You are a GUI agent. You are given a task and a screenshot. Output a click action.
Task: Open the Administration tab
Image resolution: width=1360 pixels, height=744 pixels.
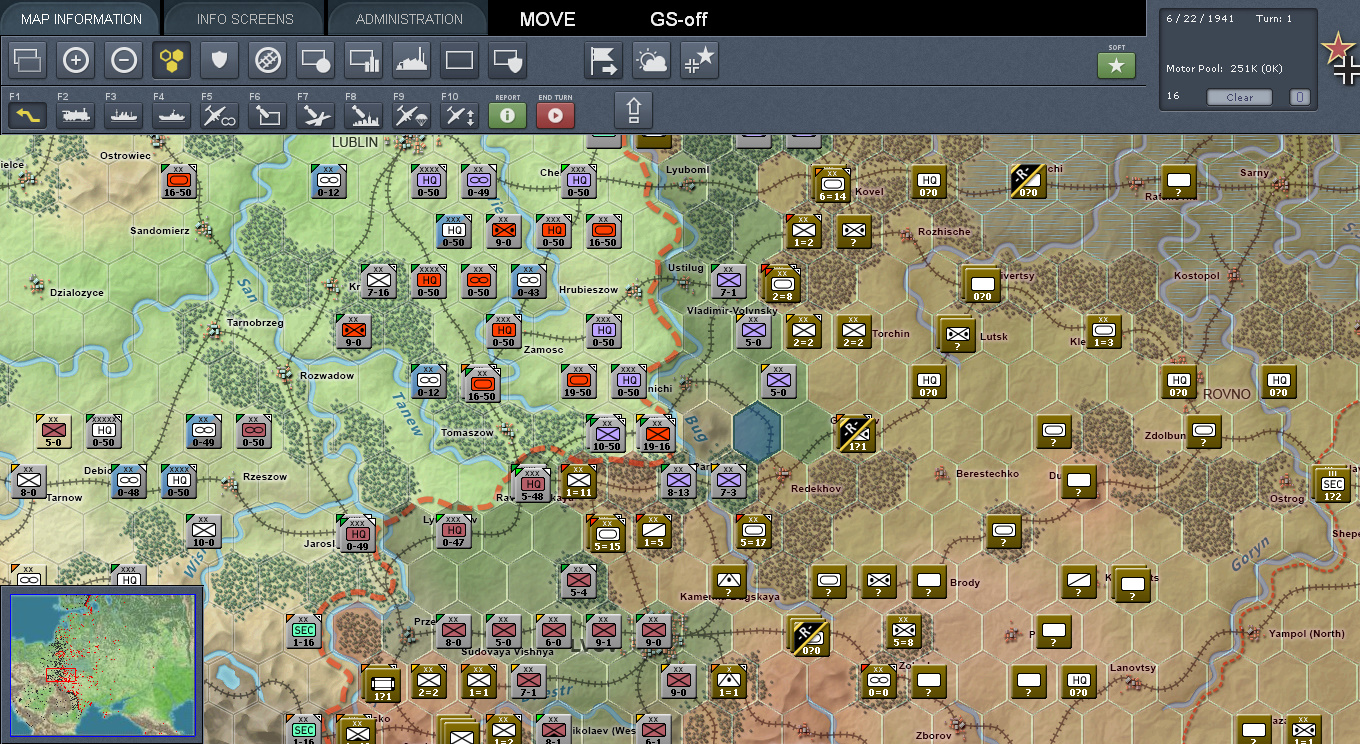click(409, 19)
